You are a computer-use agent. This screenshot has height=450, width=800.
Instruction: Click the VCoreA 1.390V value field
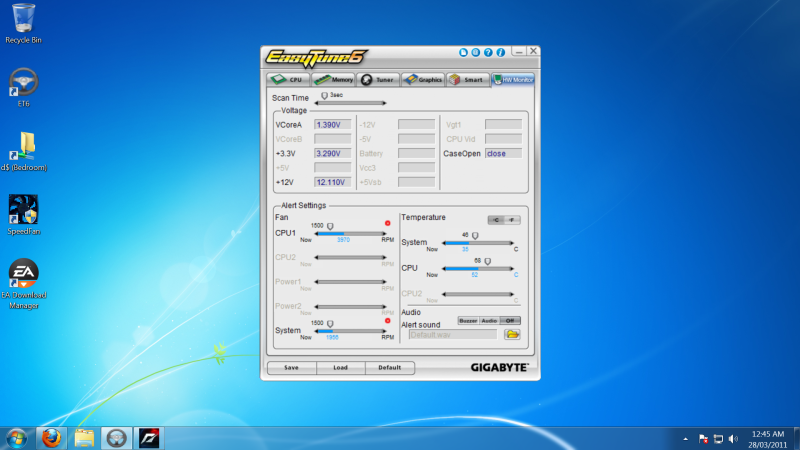(x=333, y=124)
